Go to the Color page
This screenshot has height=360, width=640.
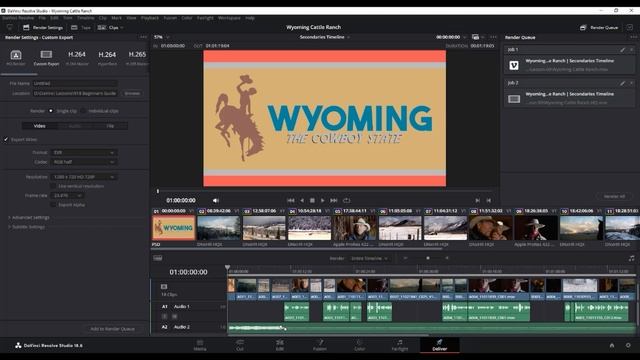[x=359, y=345]
